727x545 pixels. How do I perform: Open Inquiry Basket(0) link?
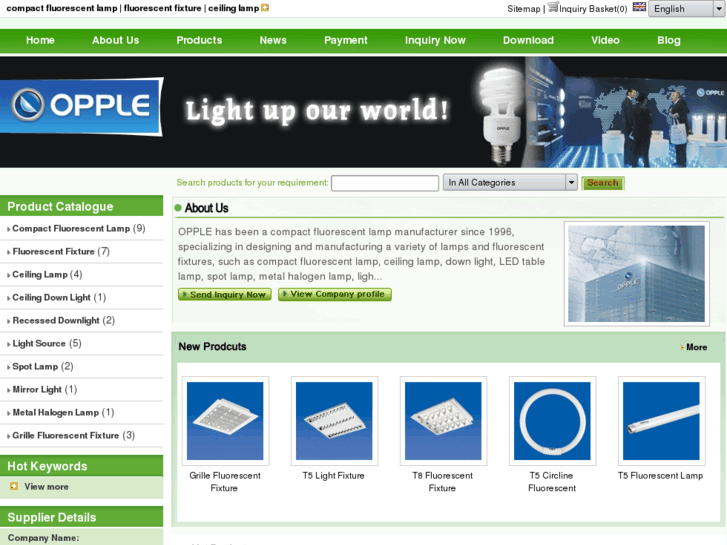[593, 9]
